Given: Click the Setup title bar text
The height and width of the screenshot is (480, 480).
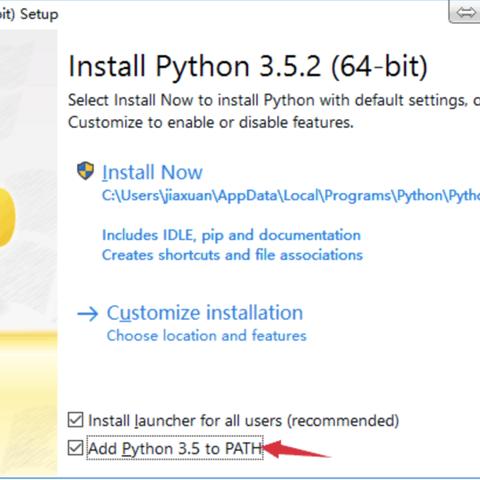Looking at the screenshot, I should pos(29,14).
